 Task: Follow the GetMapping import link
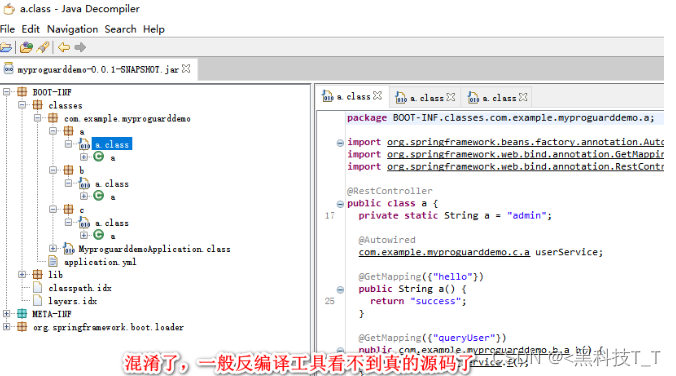pyautogui.click(x=525, y=154)
